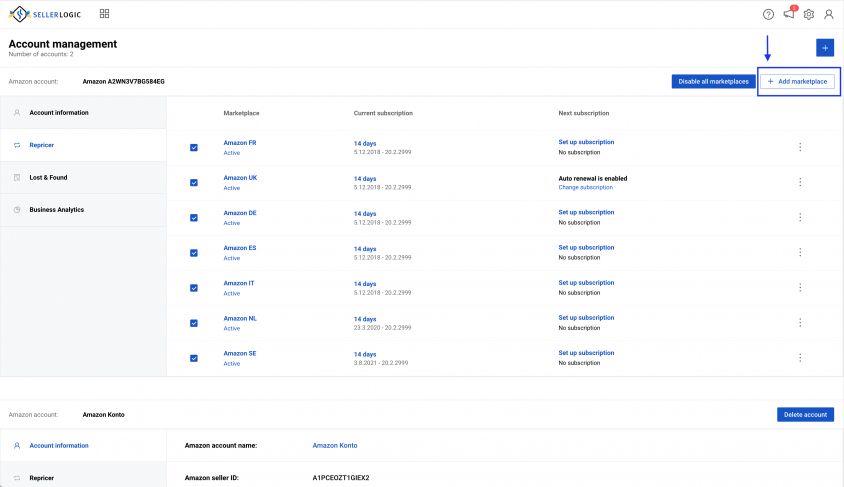Screen dimensions: 844x487
Task: Click the Add marketplace button
Action: point(797,81)
